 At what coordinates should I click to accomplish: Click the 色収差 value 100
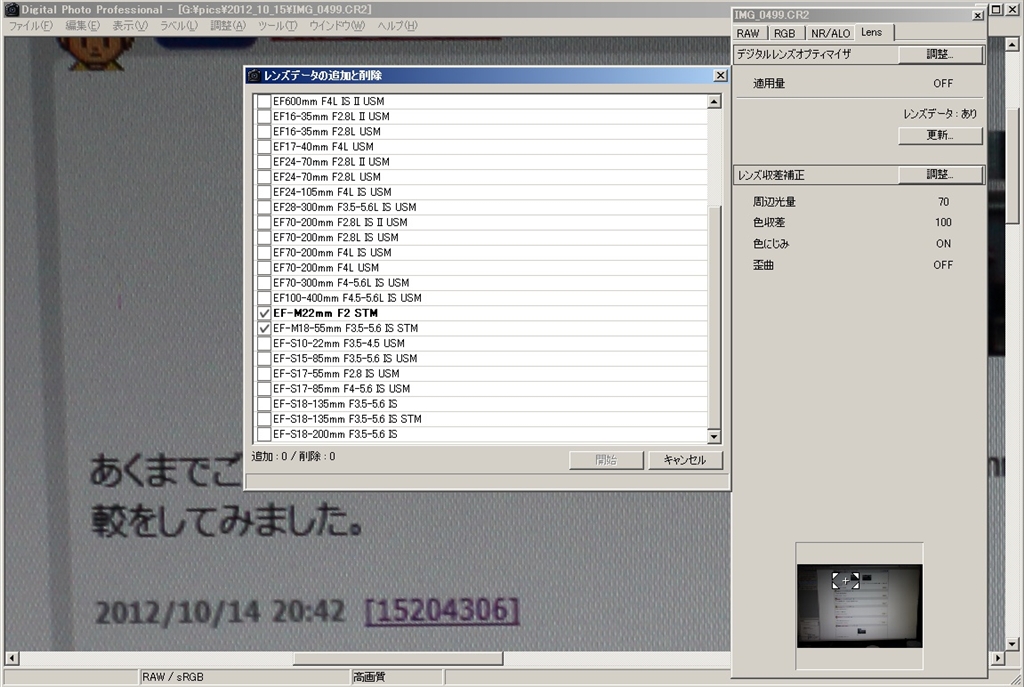point(943,222)
